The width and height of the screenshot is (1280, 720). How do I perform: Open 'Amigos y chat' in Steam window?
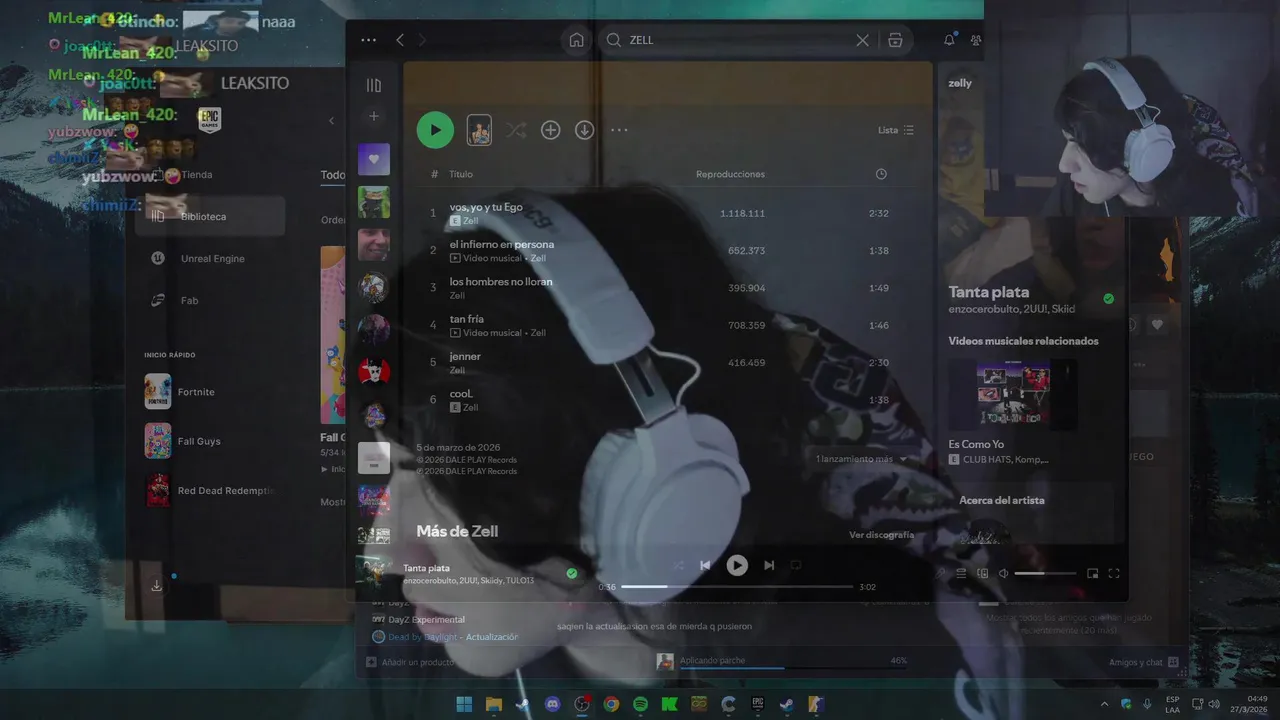(1144, 662)
